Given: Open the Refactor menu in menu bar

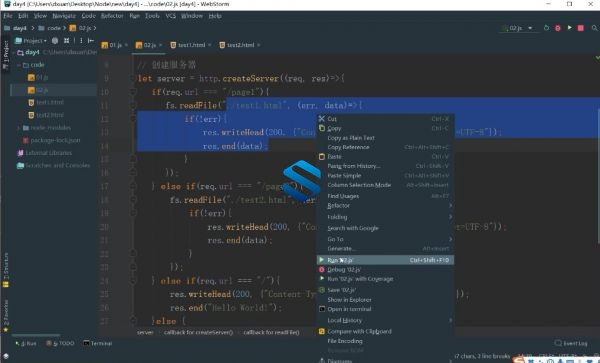Looking at the screenshot, I should (x=112, y=16).
